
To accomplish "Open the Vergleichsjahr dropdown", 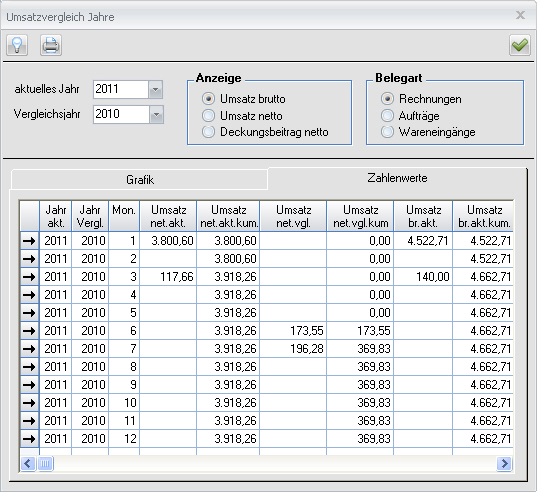I will 156,114.
